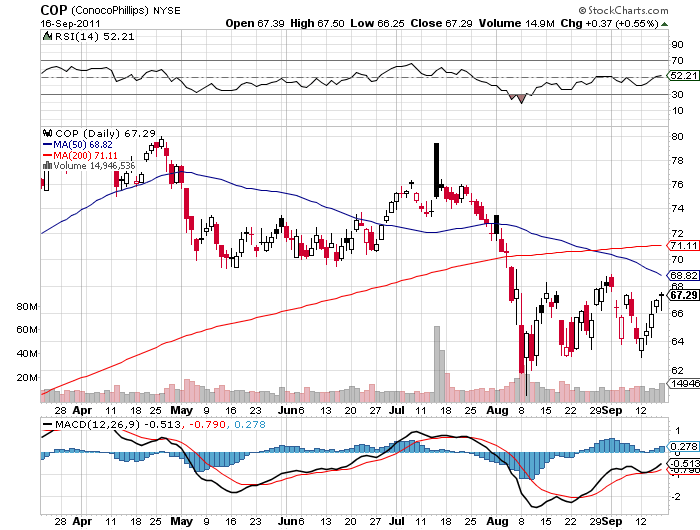Click the candlestick icon beside COP (Daily)
Image resolution: width=700 pixels, height=530 pixels.
coord(47,133)
